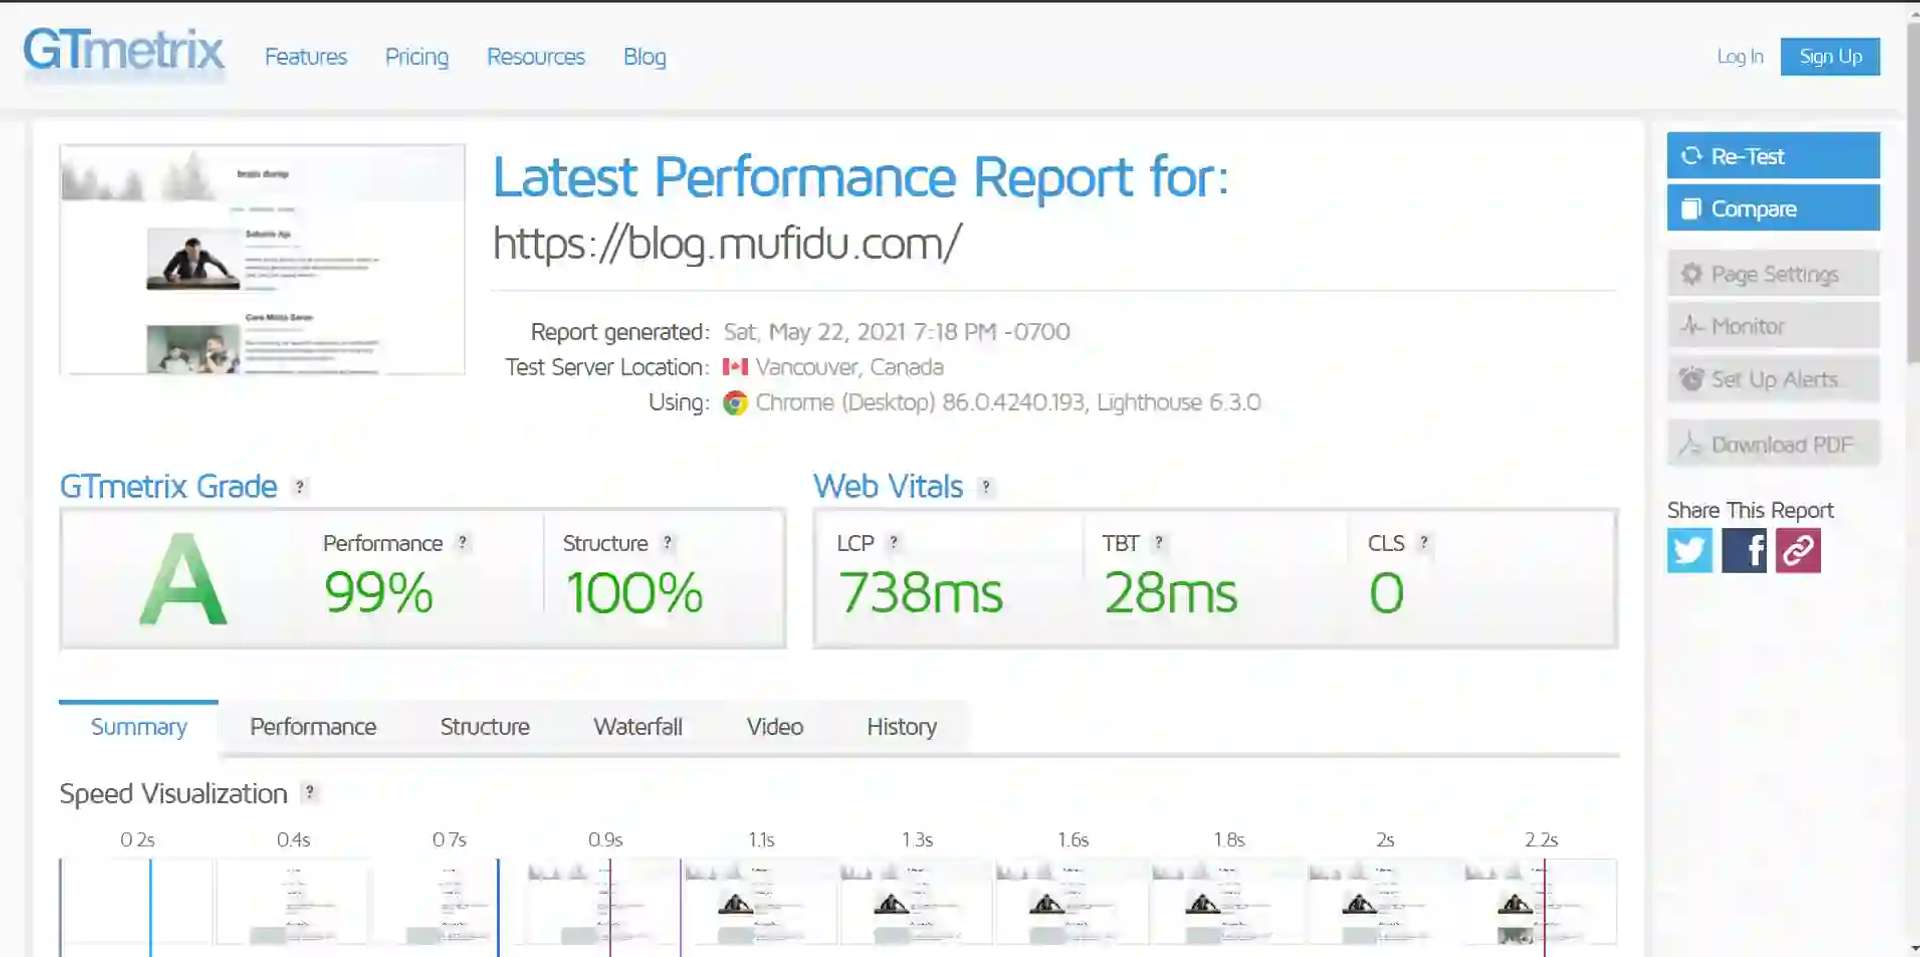This screenshot has height=957, width=1920.
Task: Click Set Up Alerts
Action: pos(1773,379)
